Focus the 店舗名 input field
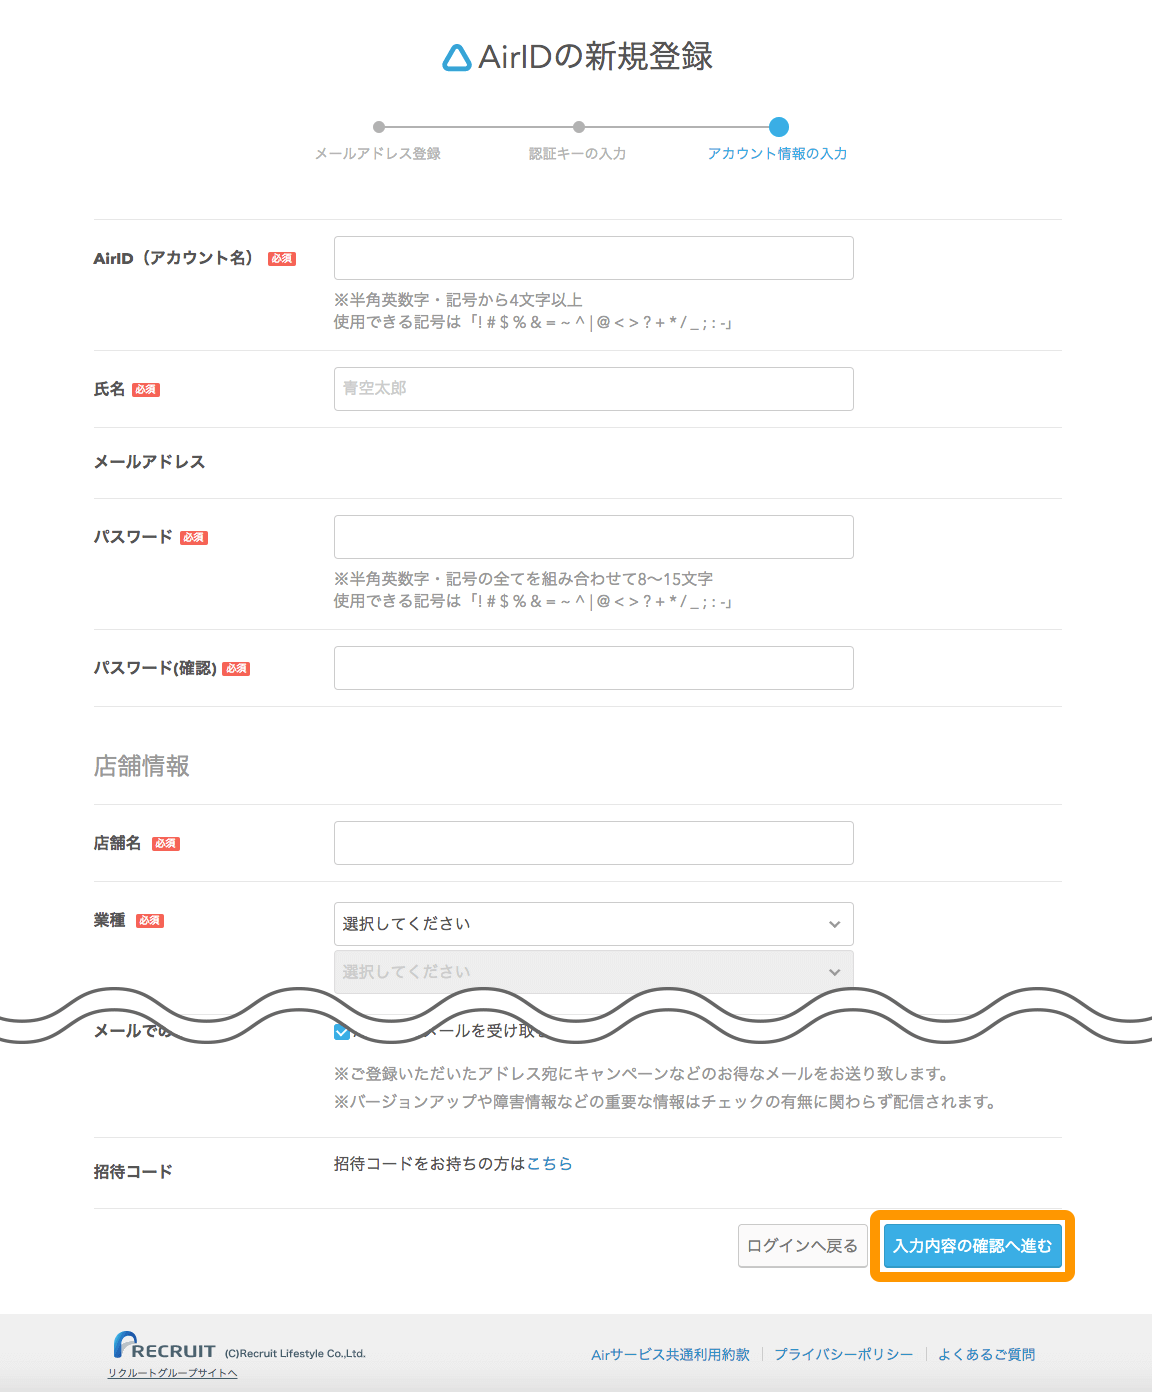Image resolution: width=1152 pixels, height=1392 pixels. [x=594, y=843]
